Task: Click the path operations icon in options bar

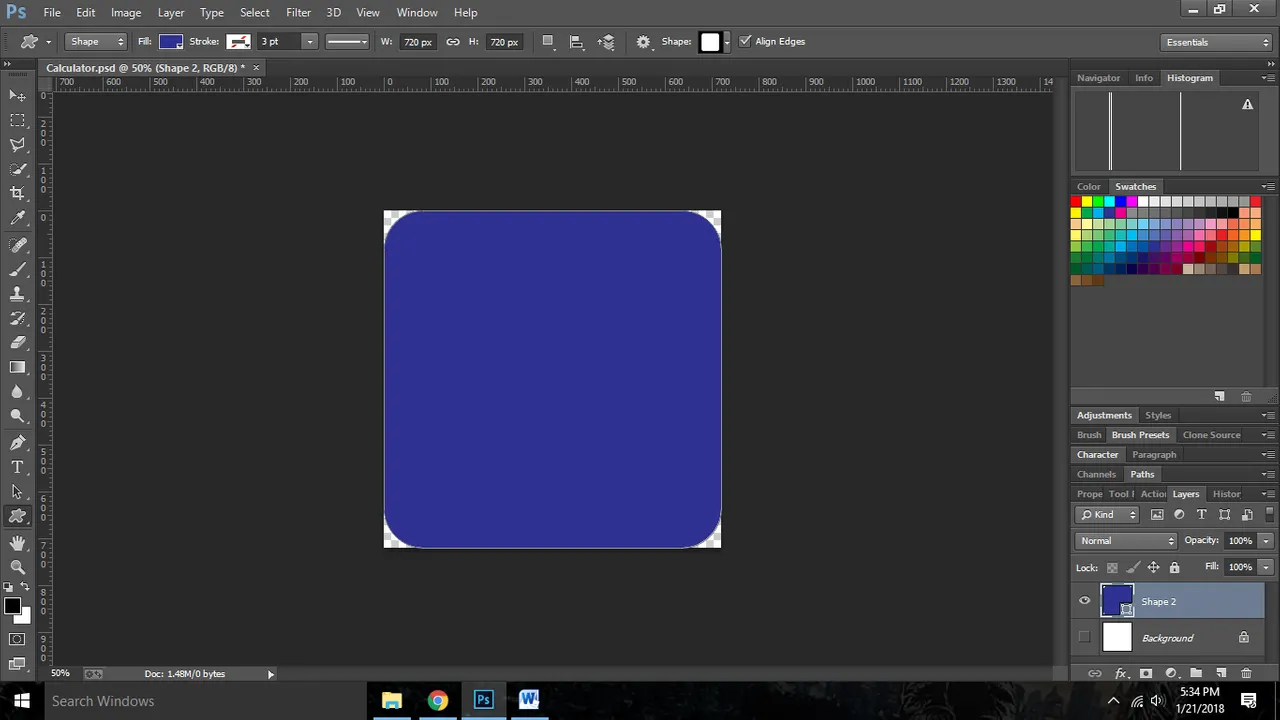Action: (x=548, y=42)
